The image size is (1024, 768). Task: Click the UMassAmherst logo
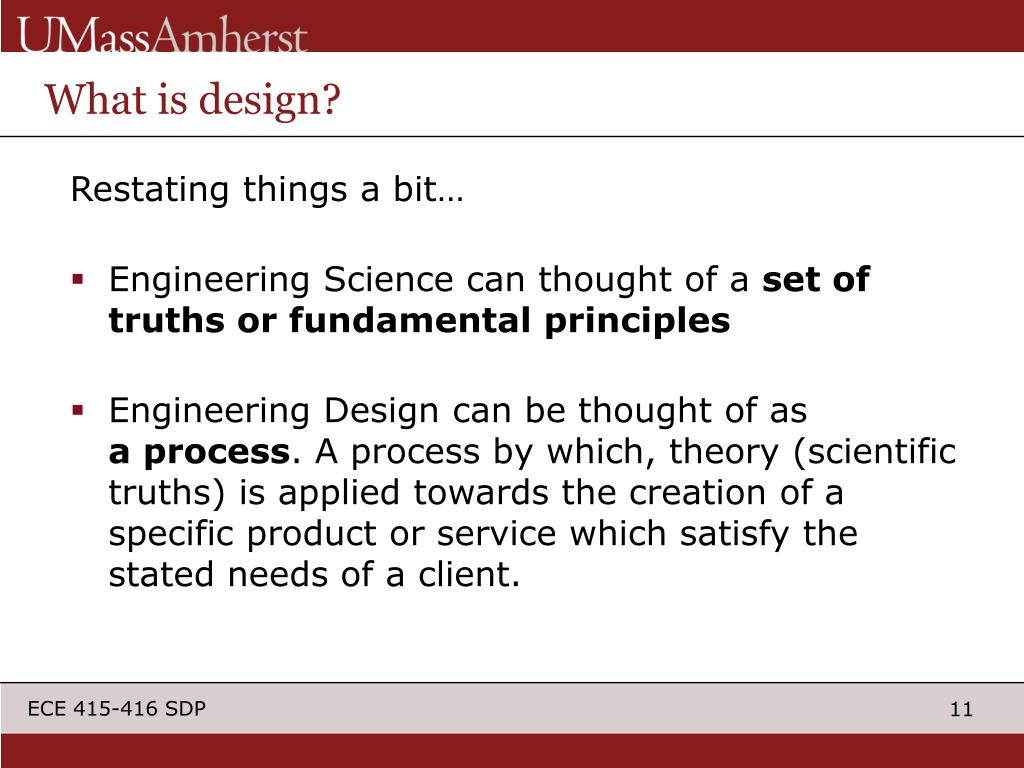point(162,35)
